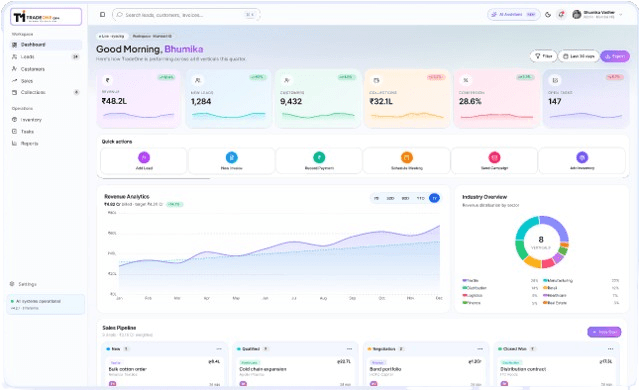Click the Reports bar-chart icon in sidebar

coord(15,143)
